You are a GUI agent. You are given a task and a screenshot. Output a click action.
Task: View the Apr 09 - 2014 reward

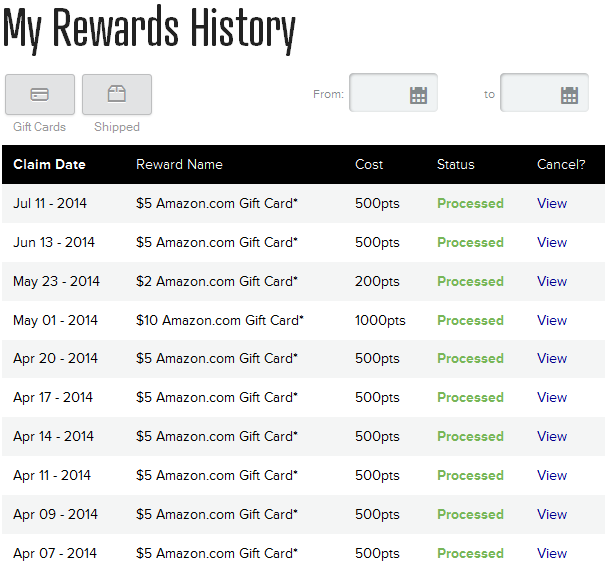552,514
